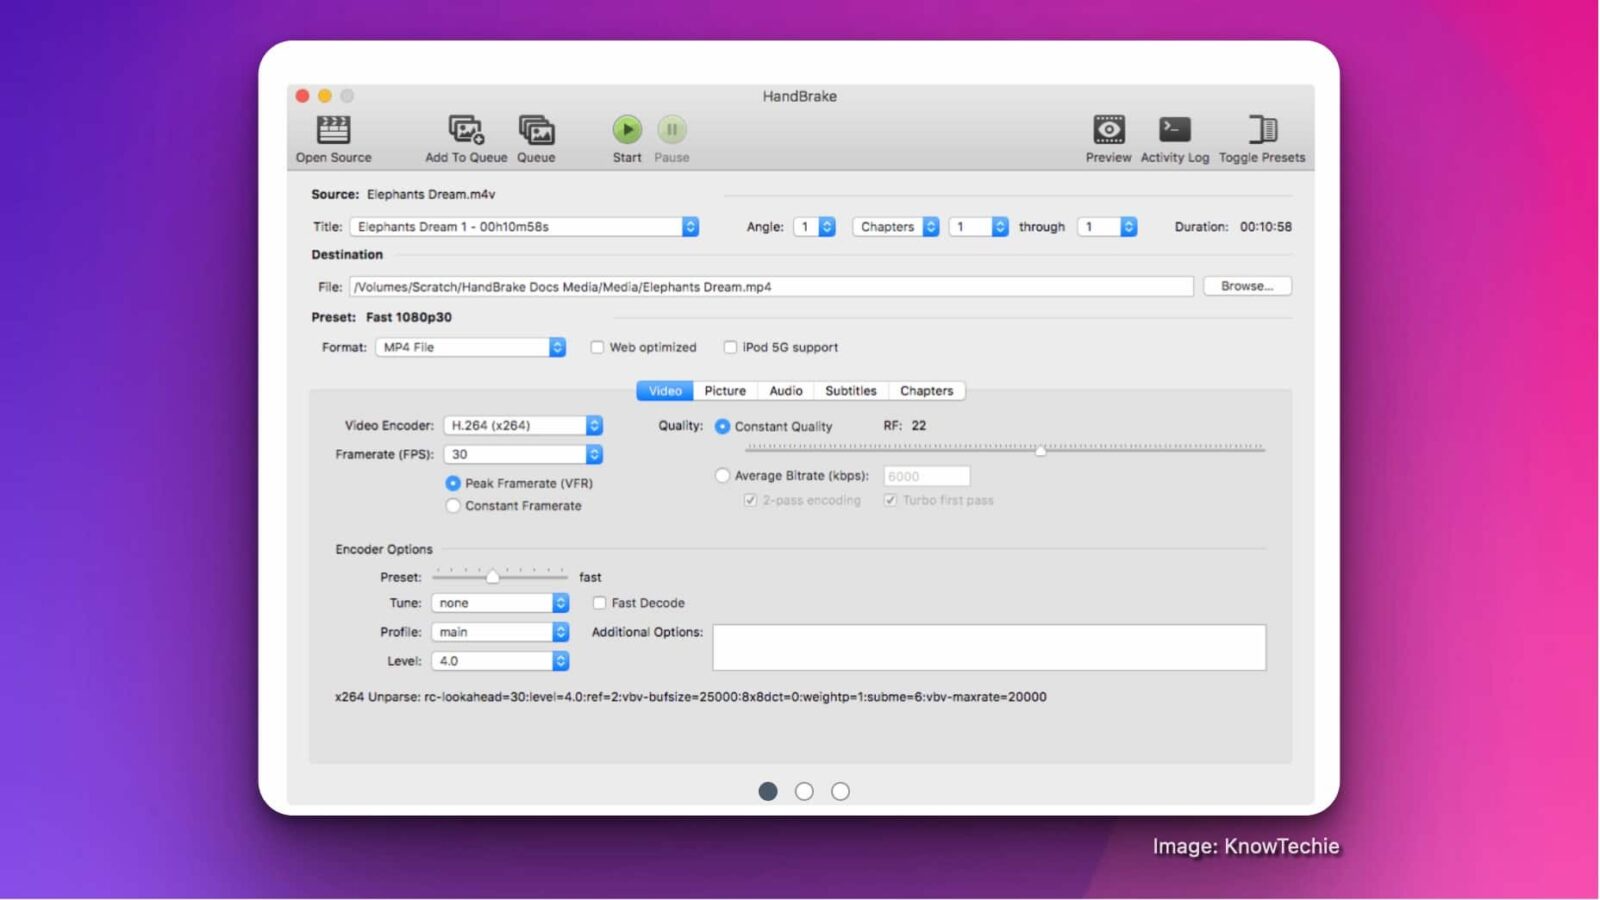Select Peak Framerate (VFR) option
This screenshot has width=1600, height=900.
(453, 483)
